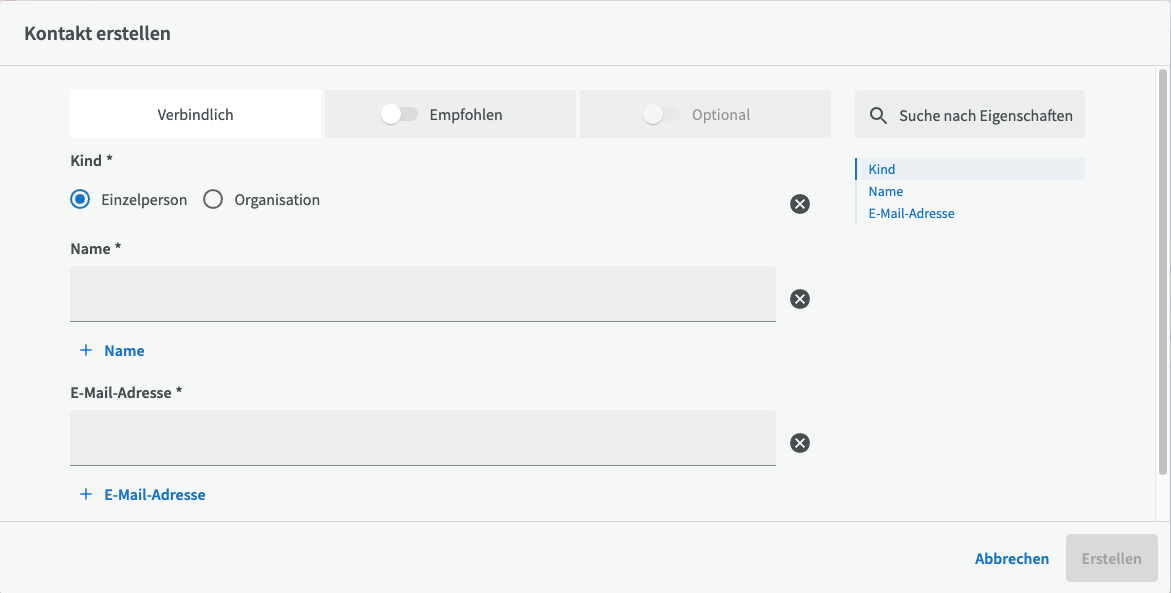Screen dimensions: 1171x593
Task: Jump to E-Mail-Adresse in the property list
Action: [x=911, y=214]
